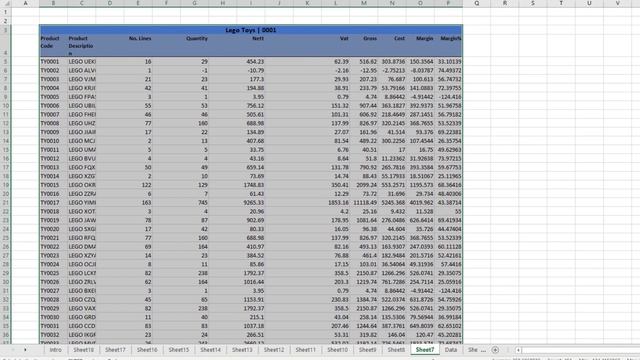Click Quantity value 745 cell
Image resolution: width=640 pixels, height=360 pixels.
[195, 202]
